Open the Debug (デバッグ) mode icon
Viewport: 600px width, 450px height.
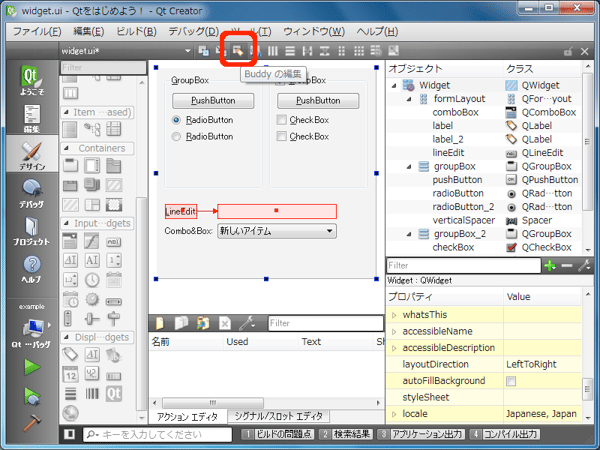tap(32, 192)
